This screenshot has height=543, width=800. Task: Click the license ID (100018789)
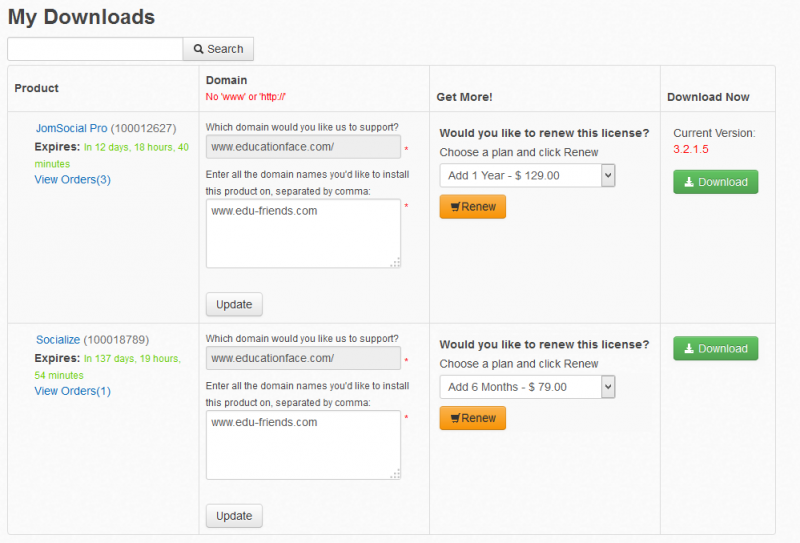116,340
